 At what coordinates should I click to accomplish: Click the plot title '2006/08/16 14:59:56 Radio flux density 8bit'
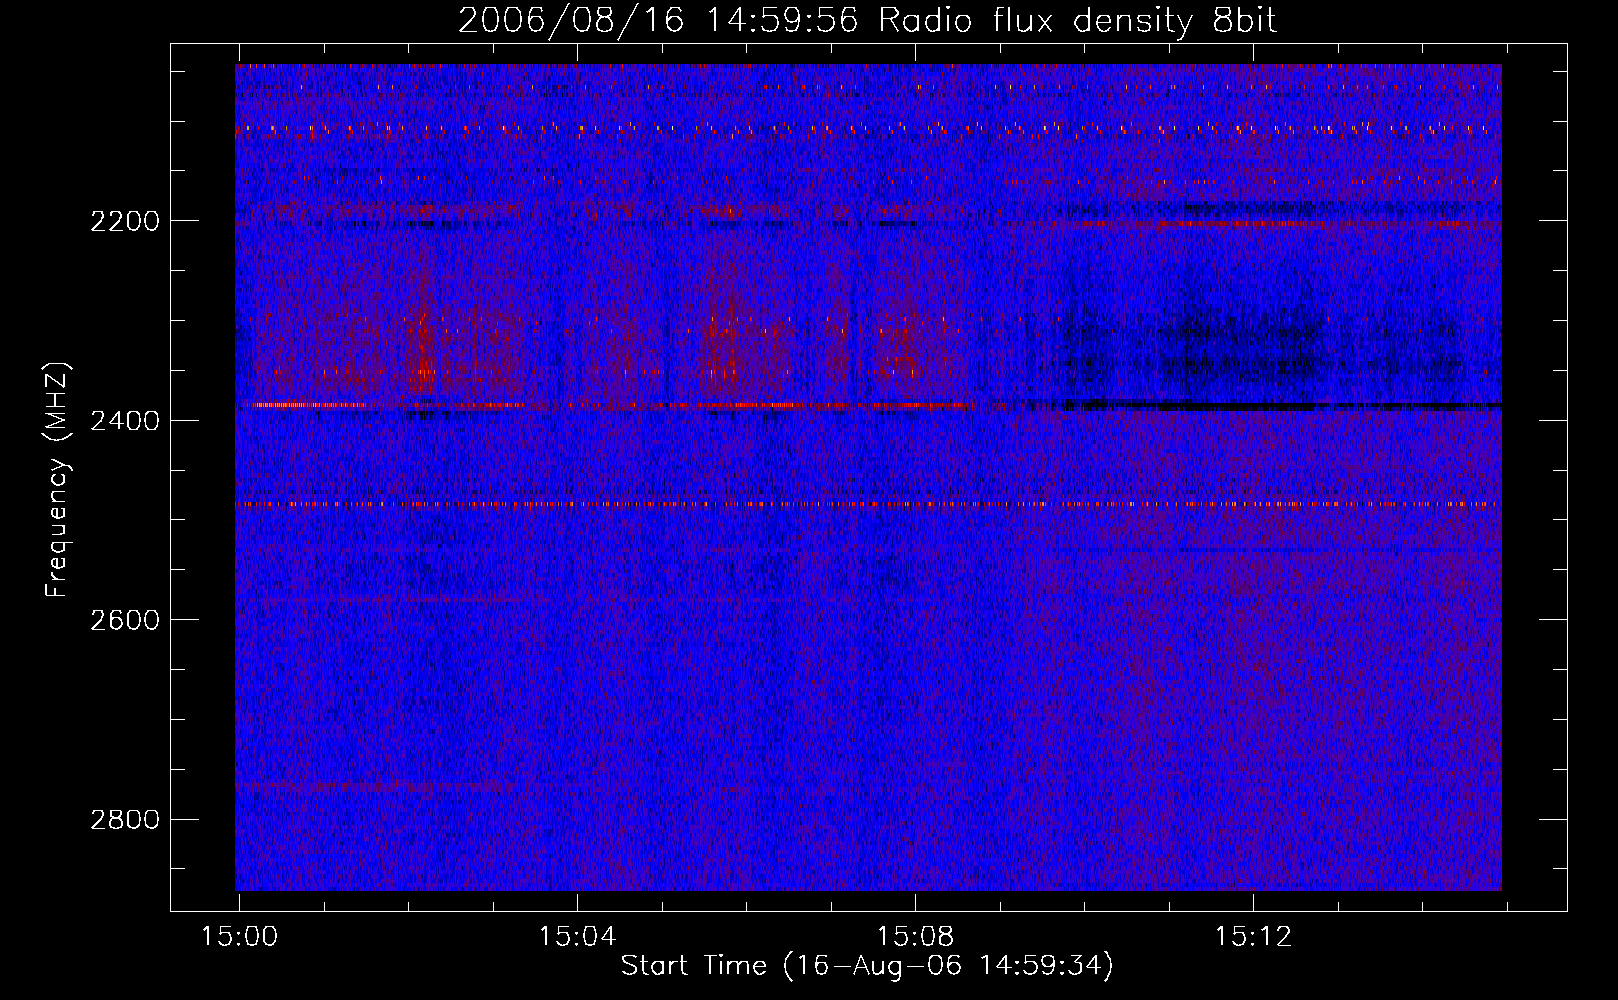pyautogui.click(x=867, y=20)
